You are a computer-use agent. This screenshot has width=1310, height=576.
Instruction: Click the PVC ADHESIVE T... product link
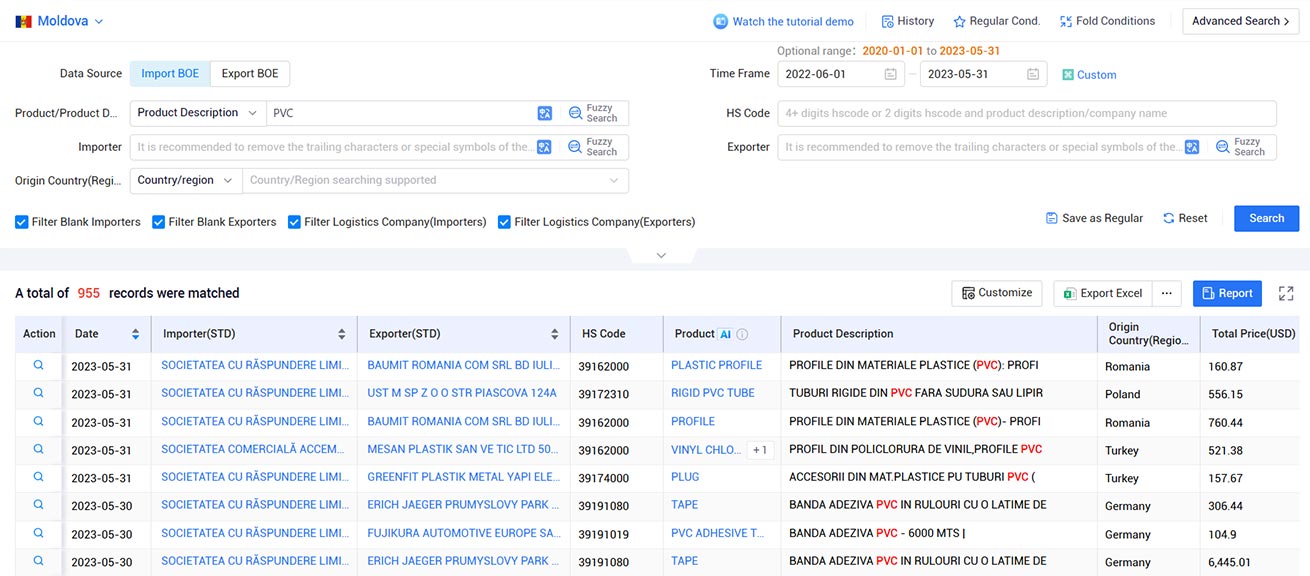coord(717,534)
